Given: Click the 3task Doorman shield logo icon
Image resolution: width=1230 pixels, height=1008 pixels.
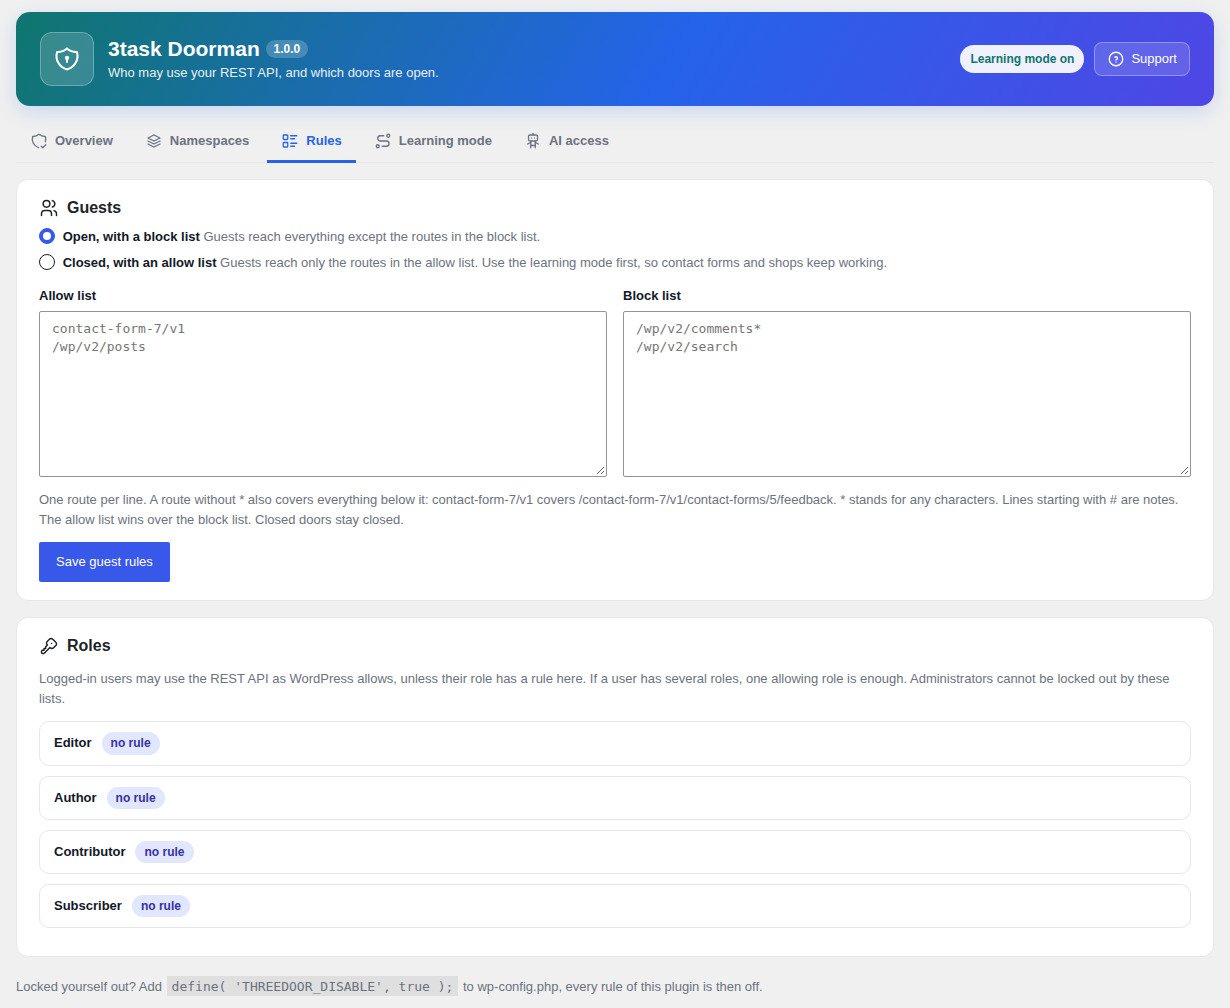Looking at the screenshot, I should (x=67, y=59).
